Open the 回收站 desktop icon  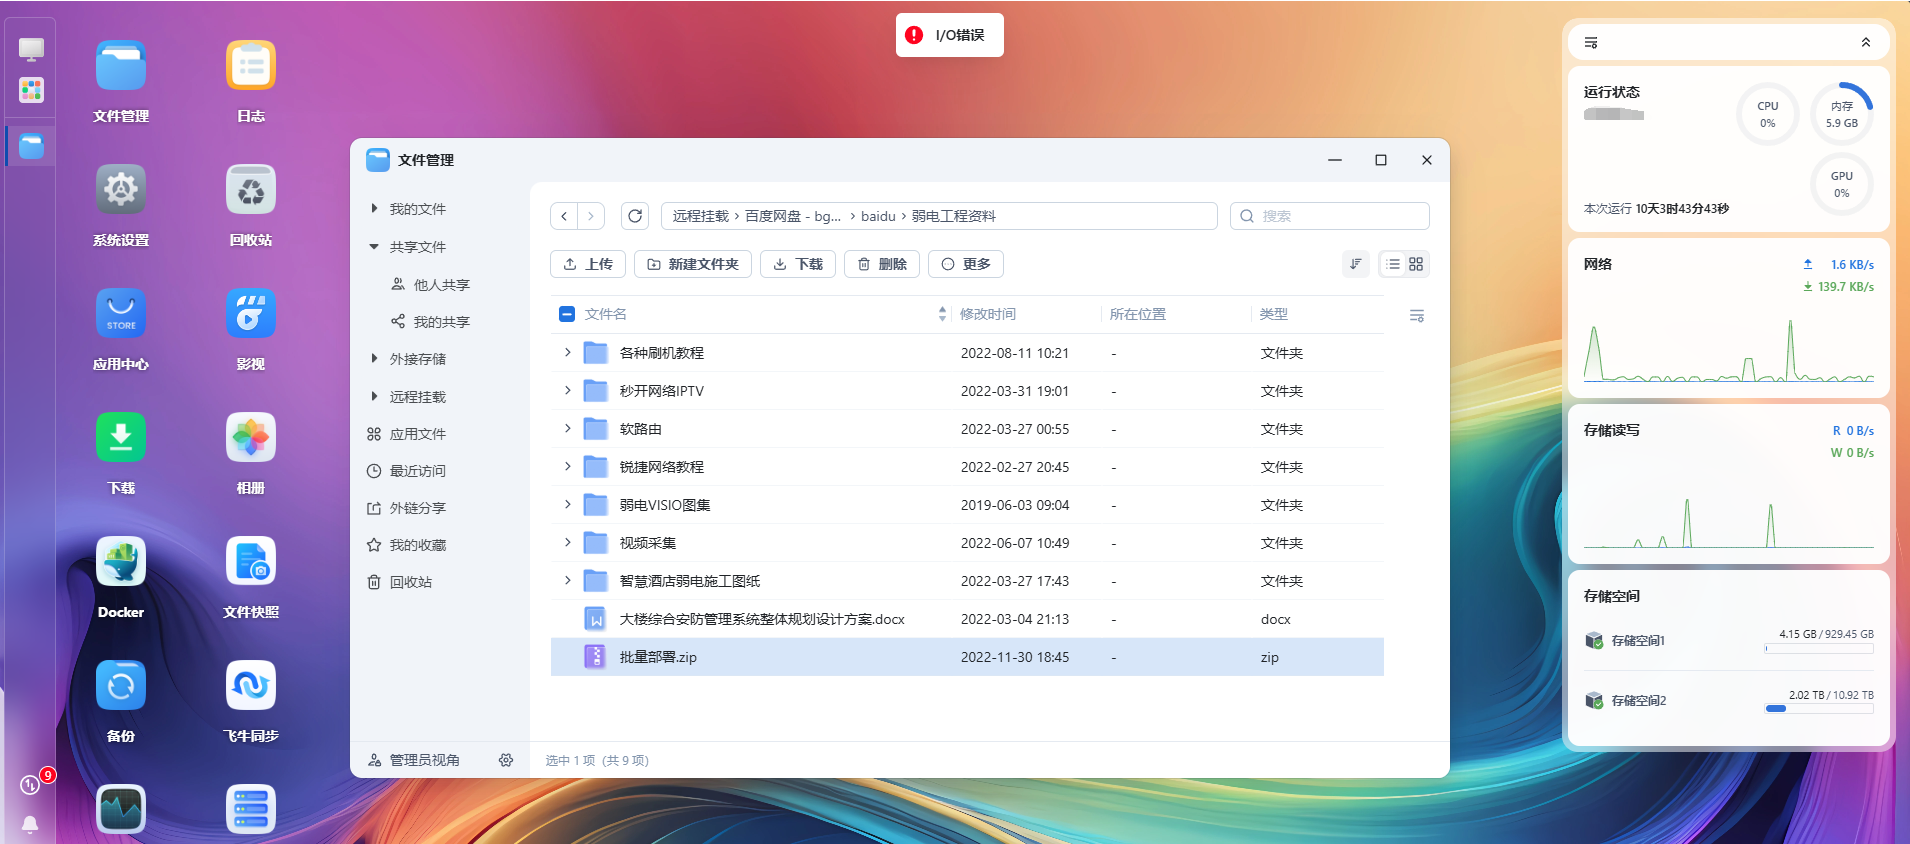(251, 190)
